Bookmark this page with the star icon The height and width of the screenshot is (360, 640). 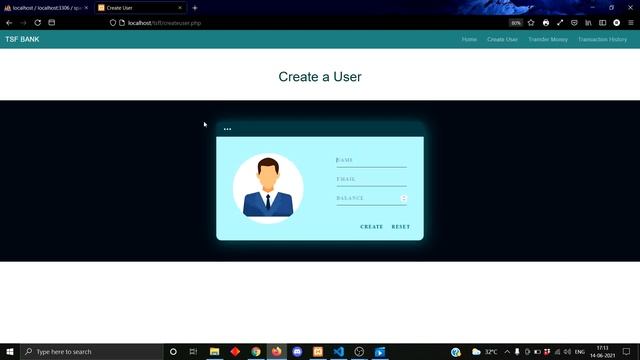click(x=531, y=23)
